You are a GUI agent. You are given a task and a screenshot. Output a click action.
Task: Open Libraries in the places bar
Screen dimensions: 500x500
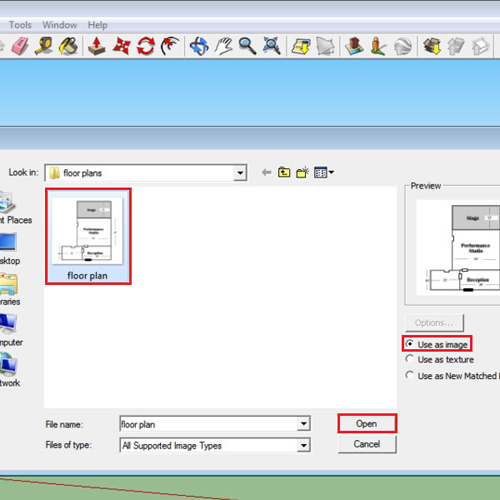pos(10,290)
